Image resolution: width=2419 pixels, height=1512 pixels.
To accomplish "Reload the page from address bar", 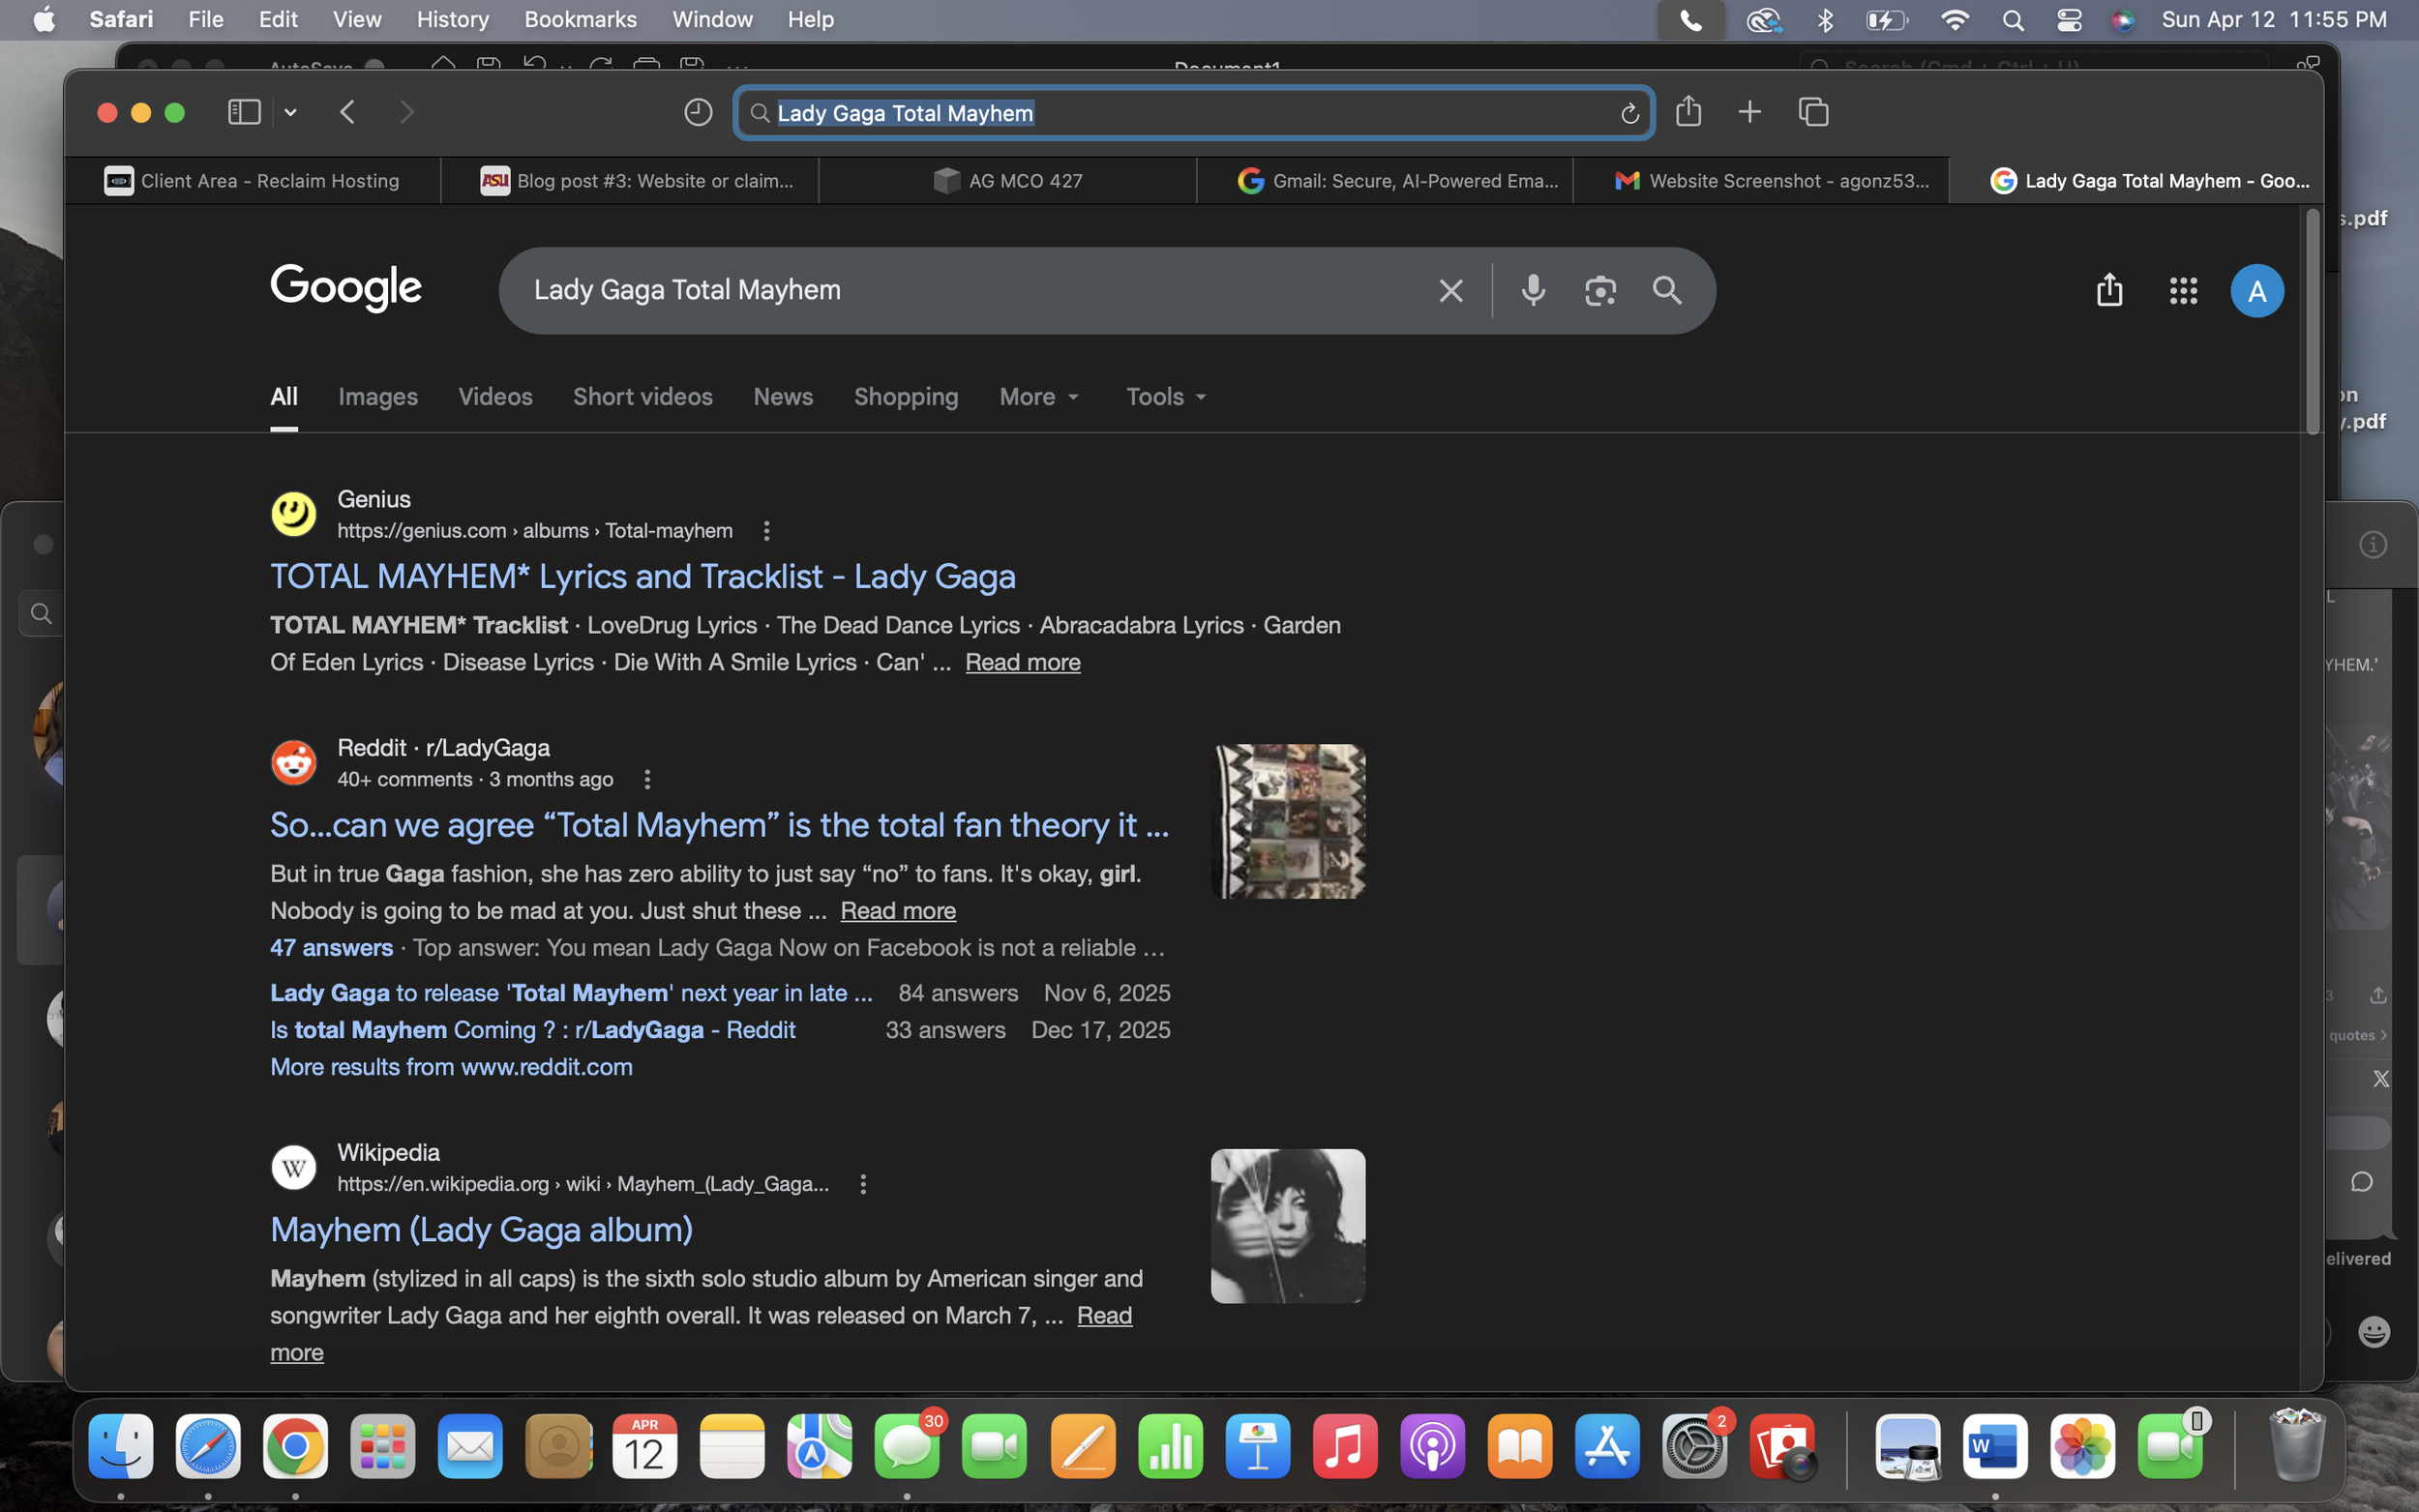I will pyautogui.click(x=1629, y=114).
